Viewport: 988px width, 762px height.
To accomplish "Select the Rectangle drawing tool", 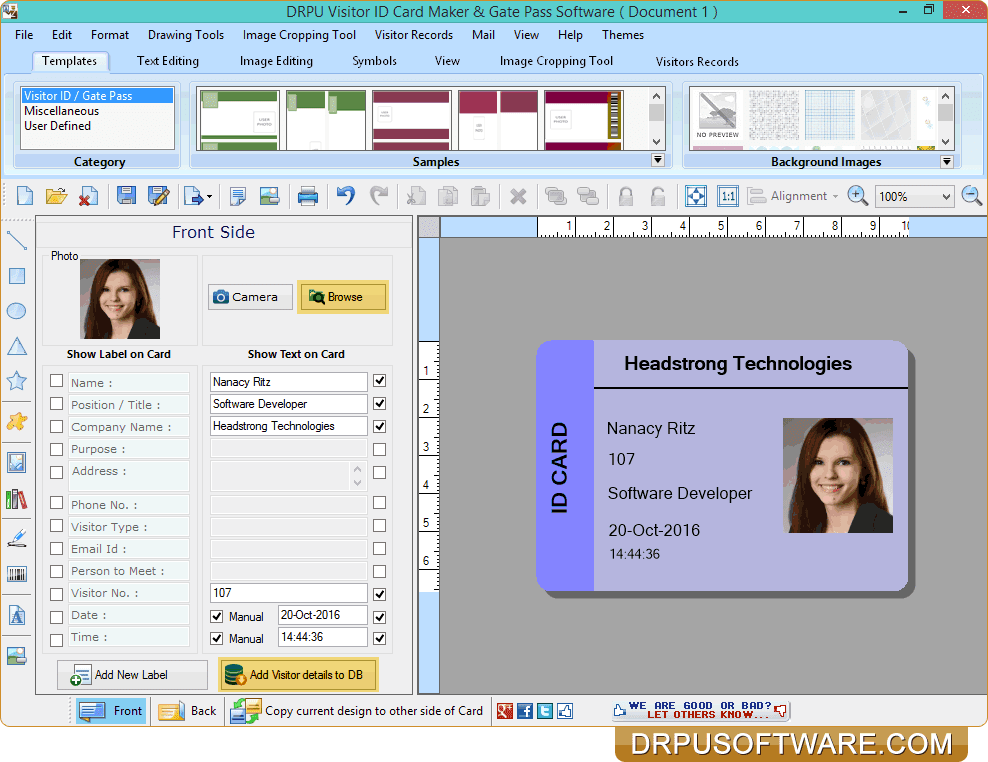I will coord(16,276).
